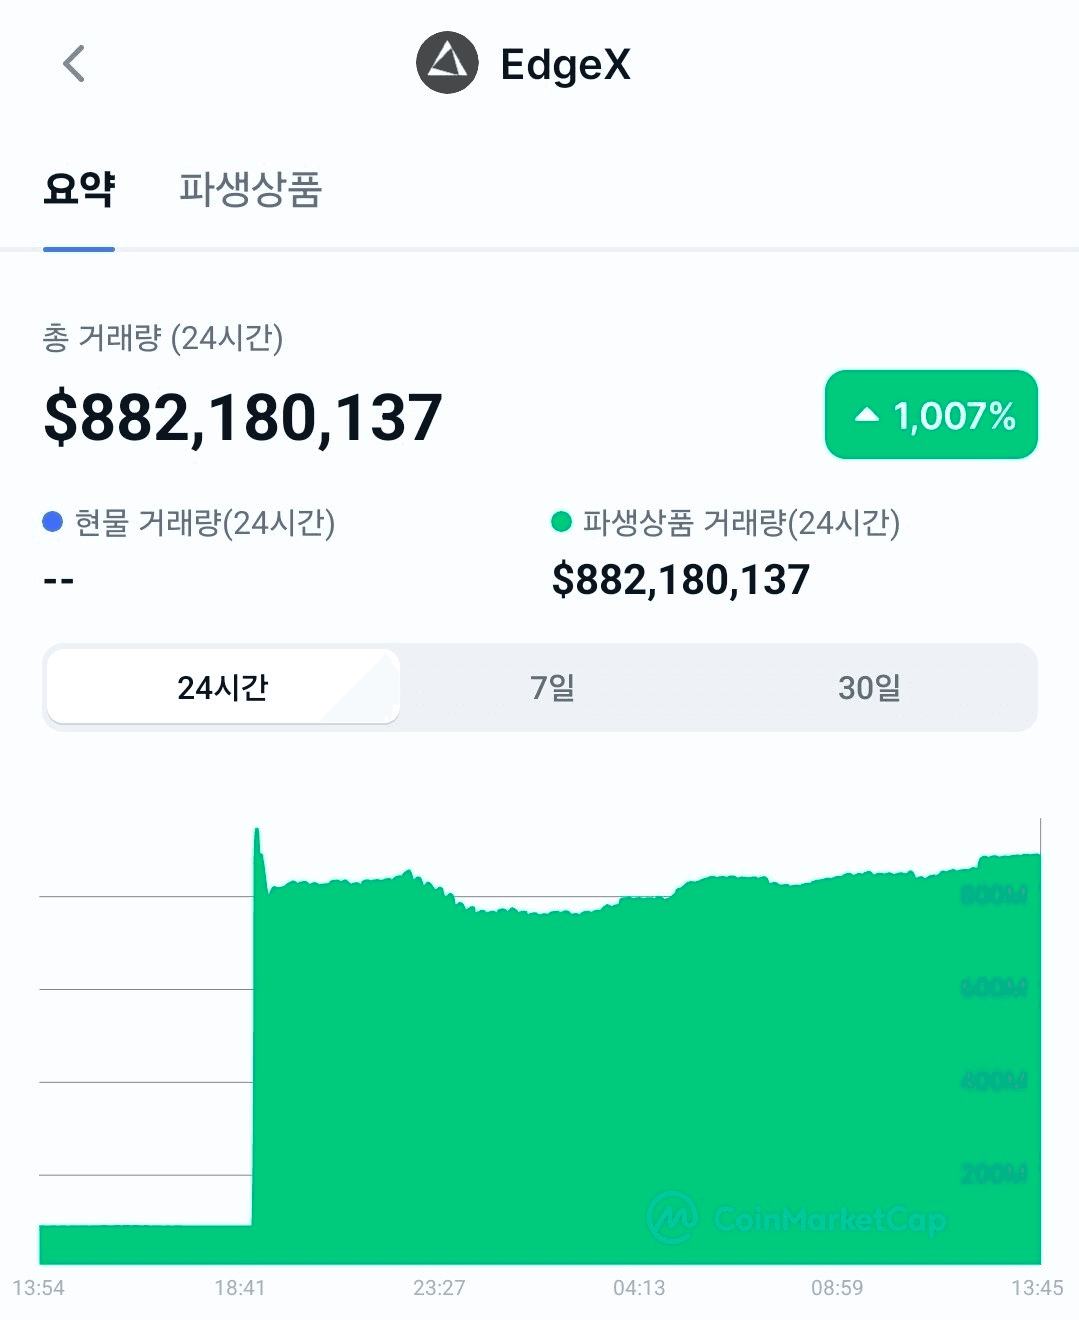Tap the 1,007% change badge

931,415
